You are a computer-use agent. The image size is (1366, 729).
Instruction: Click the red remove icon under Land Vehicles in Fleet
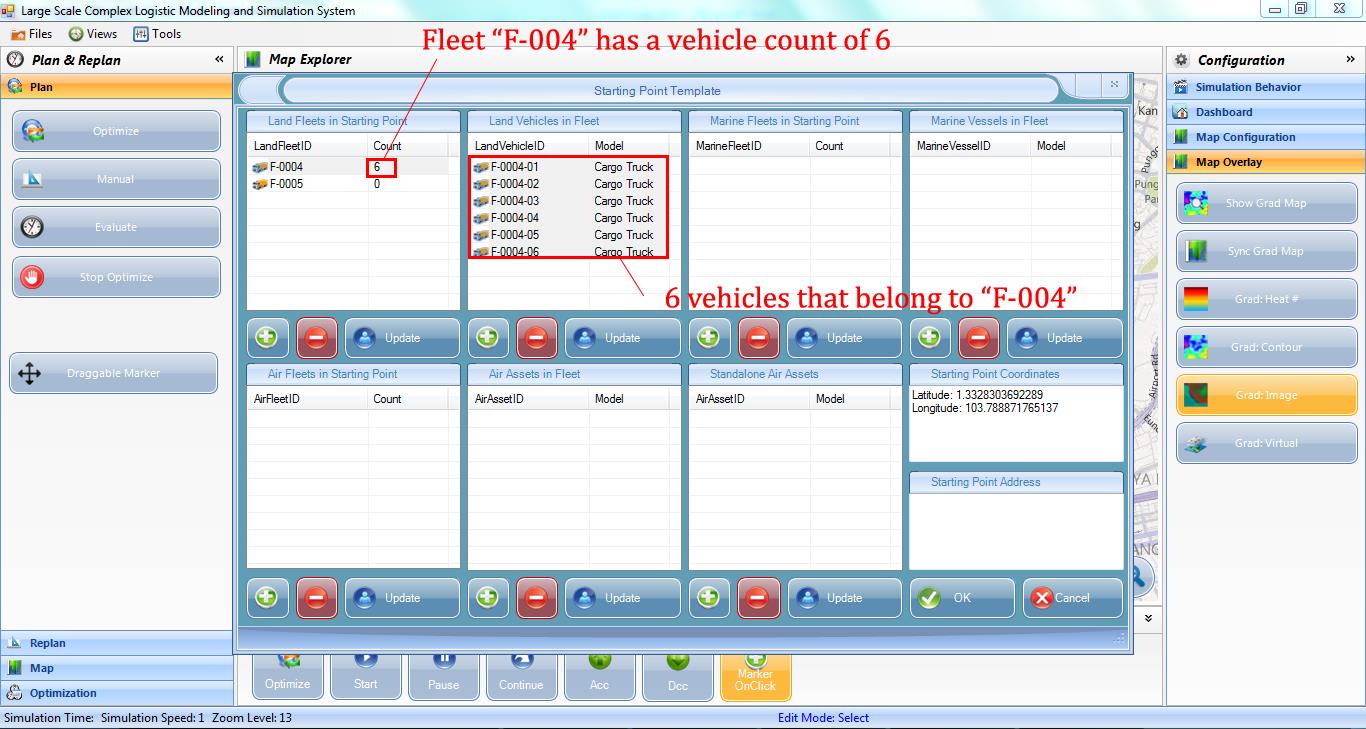[x=537, y=337]
